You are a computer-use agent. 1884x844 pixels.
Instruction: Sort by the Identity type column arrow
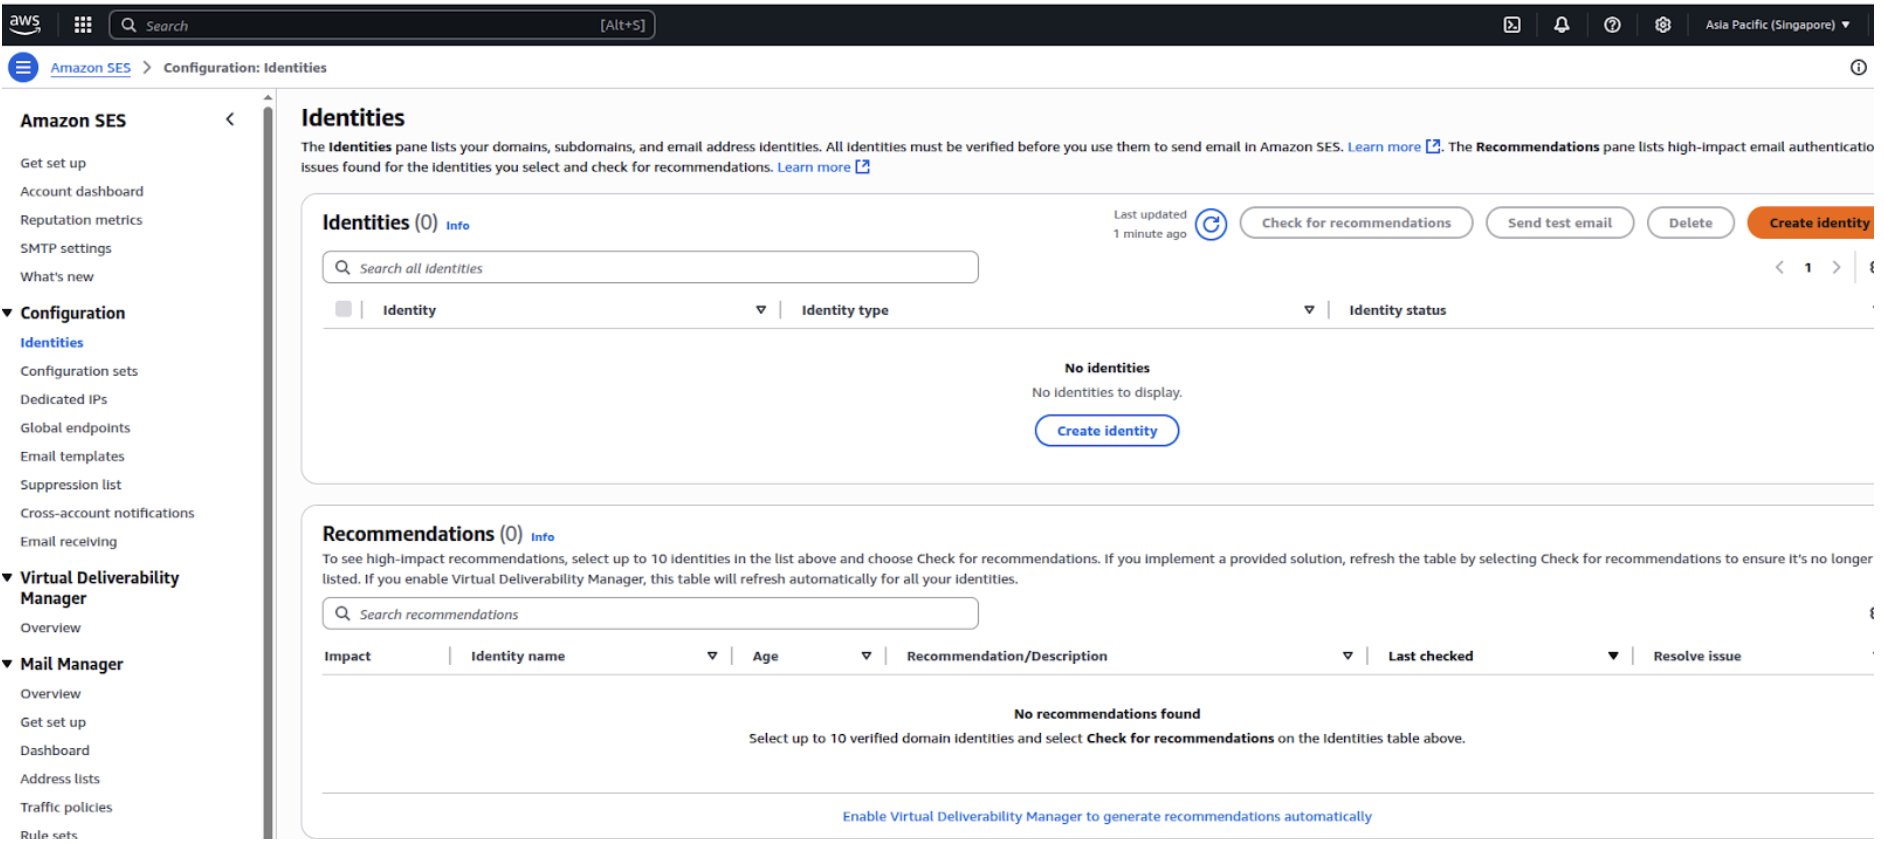1309,310
